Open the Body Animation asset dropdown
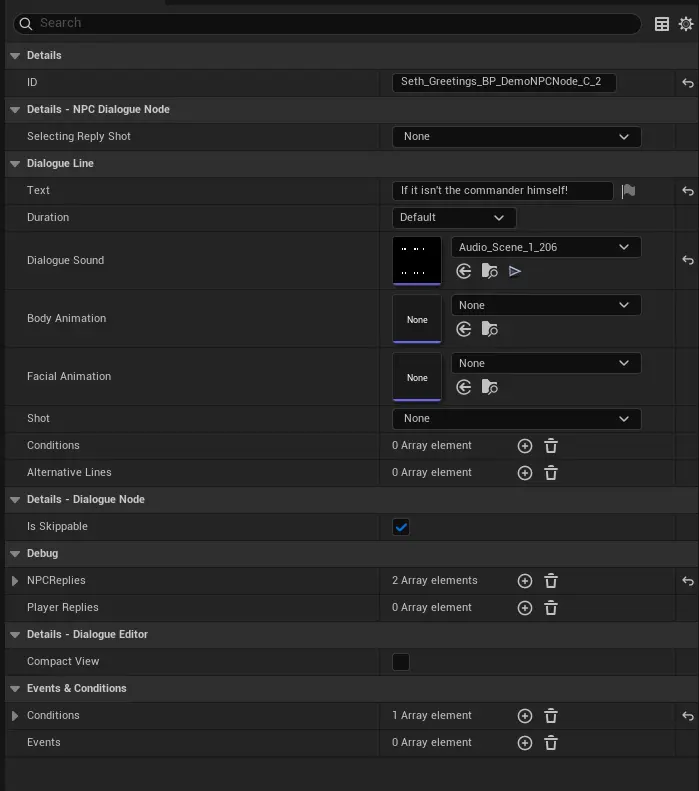 (546, 305)
